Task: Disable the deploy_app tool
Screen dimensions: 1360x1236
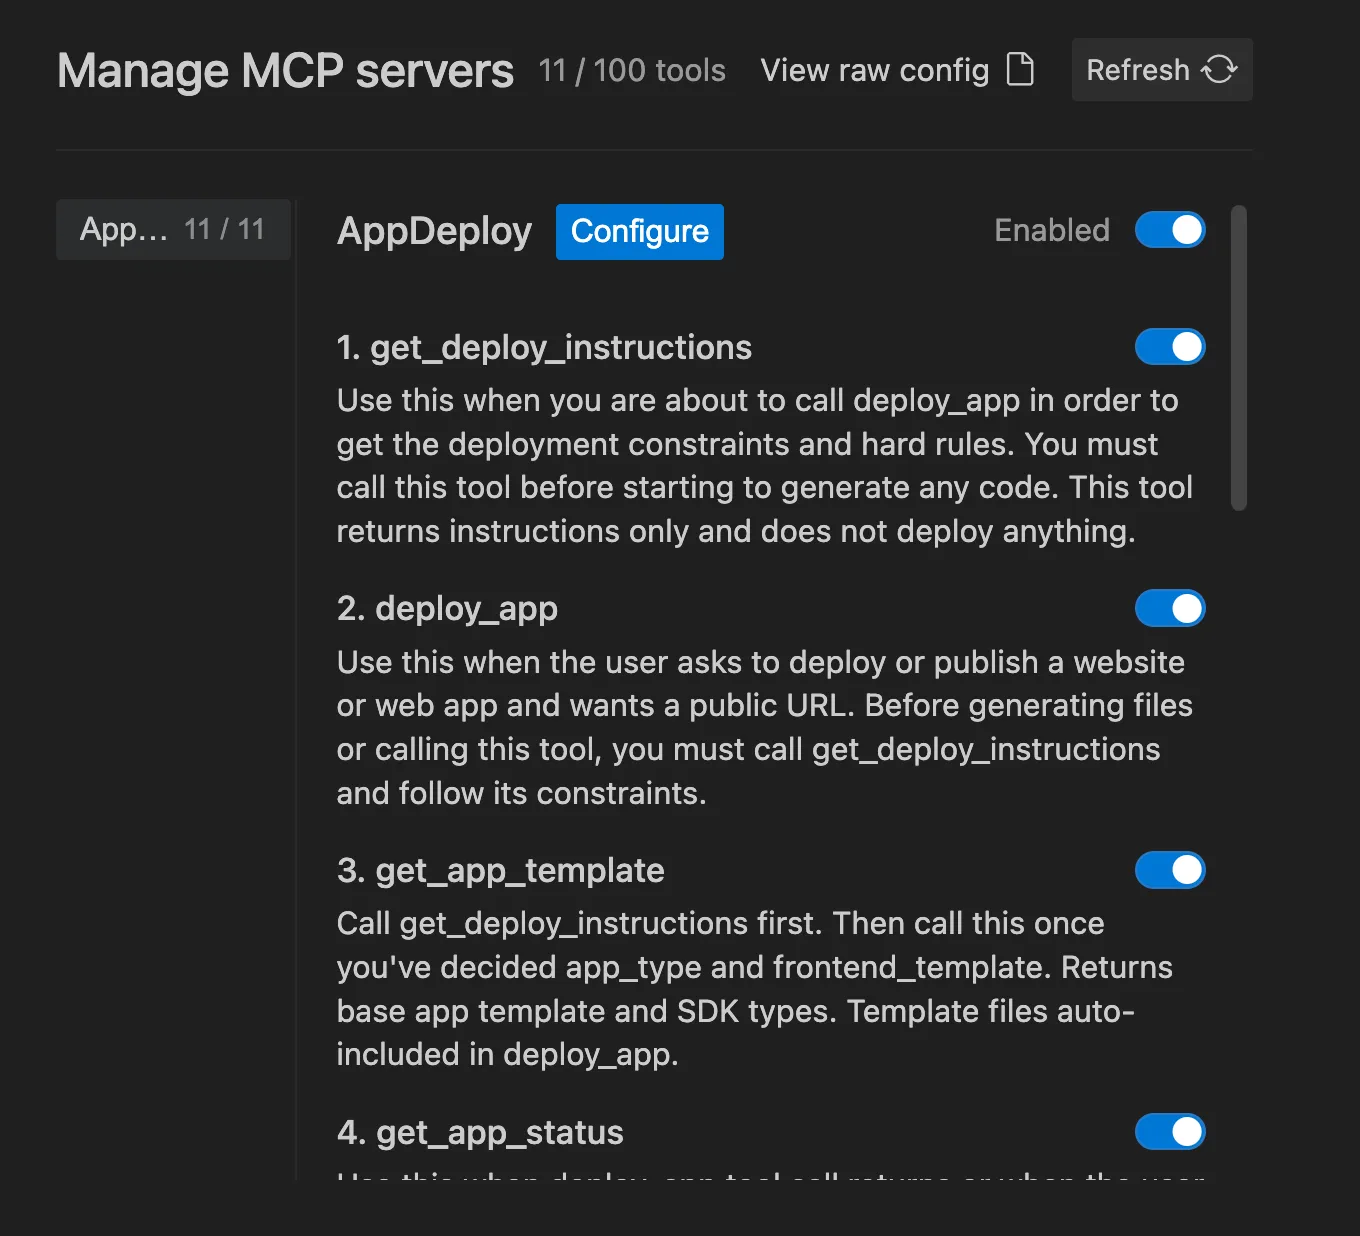Action: (1170, 608)
